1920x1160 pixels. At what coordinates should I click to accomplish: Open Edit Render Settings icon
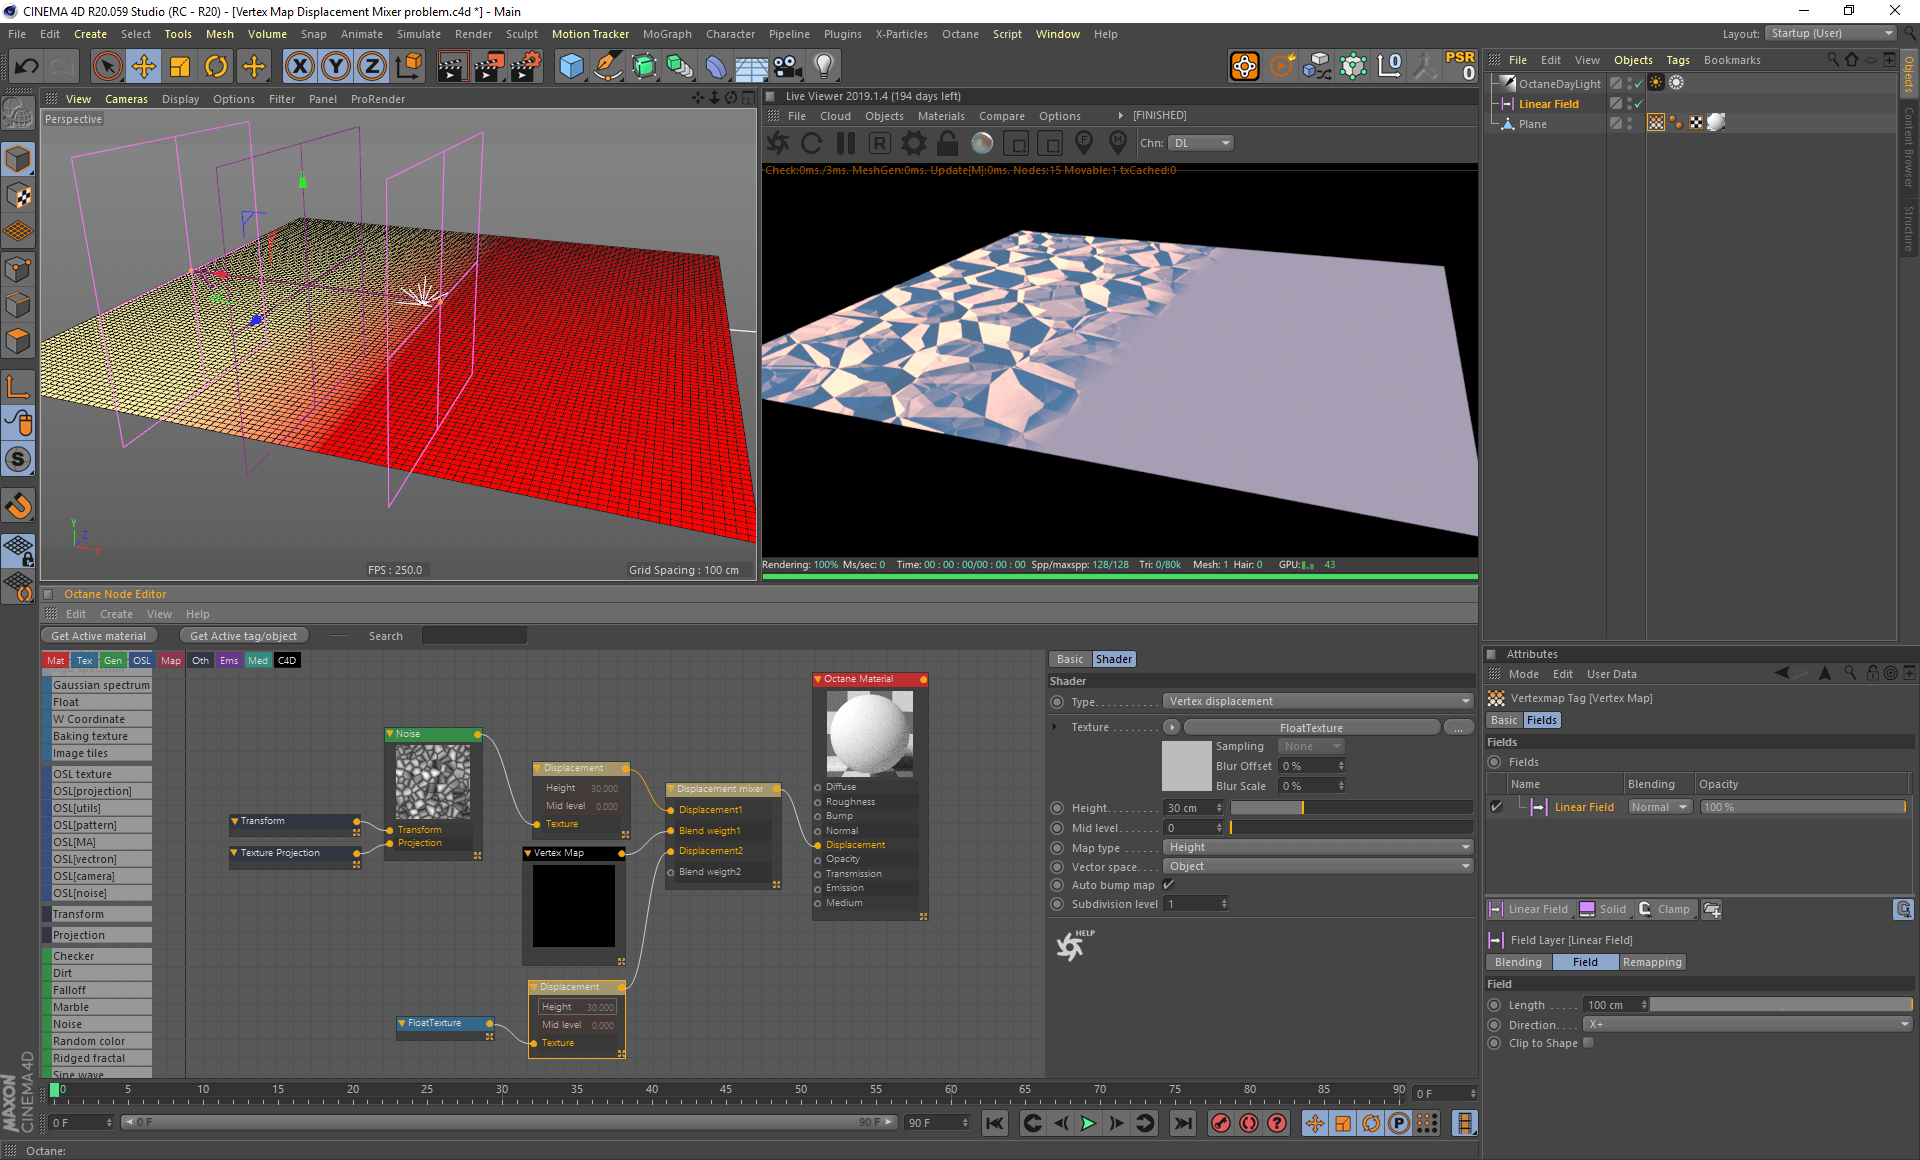point(526,67)
